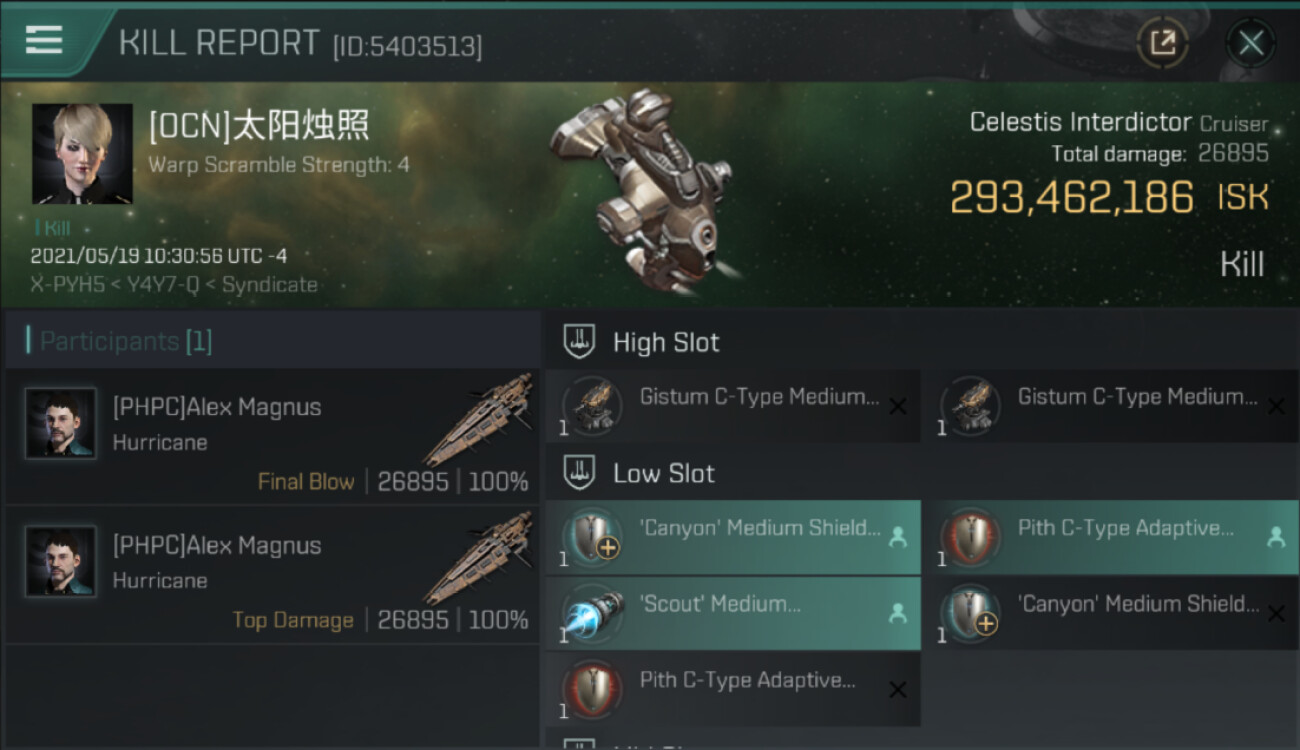Viewport: 1300px width, 750px height.
Task: Click the bottom Pith C-Type Adaptive module icon
Action: (593, 689)
